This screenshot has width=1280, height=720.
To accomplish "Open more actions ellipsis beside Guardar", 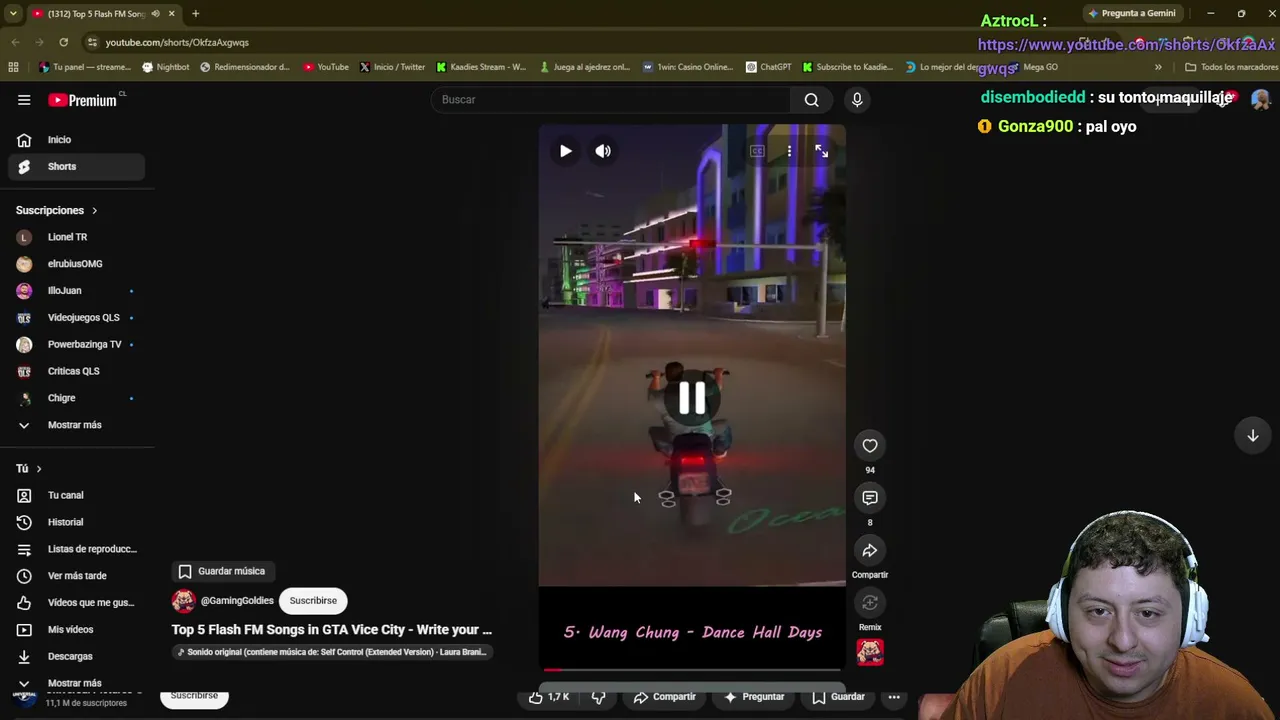I will click(x=894, y=697).
